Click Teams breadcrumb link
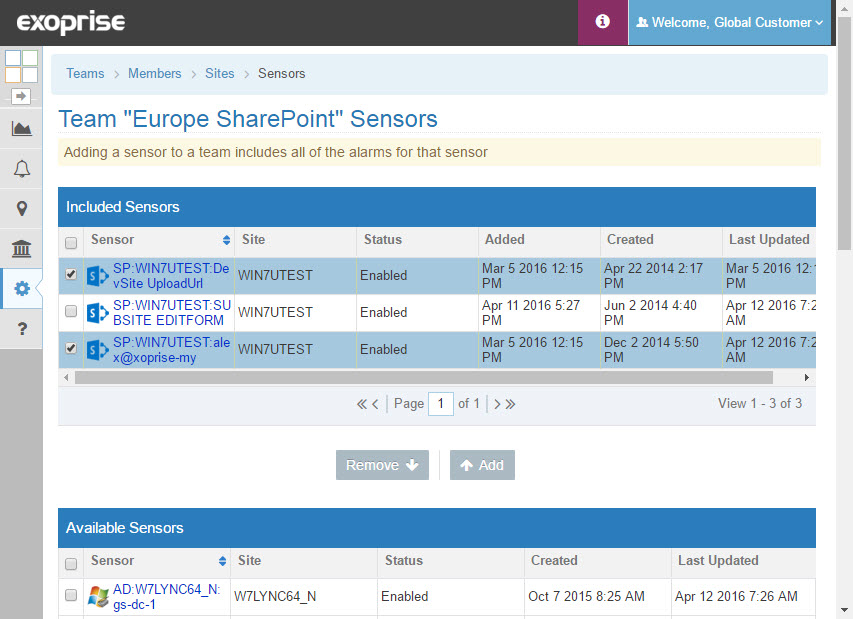This screenshot has width=853, height=619. point(85,73)
